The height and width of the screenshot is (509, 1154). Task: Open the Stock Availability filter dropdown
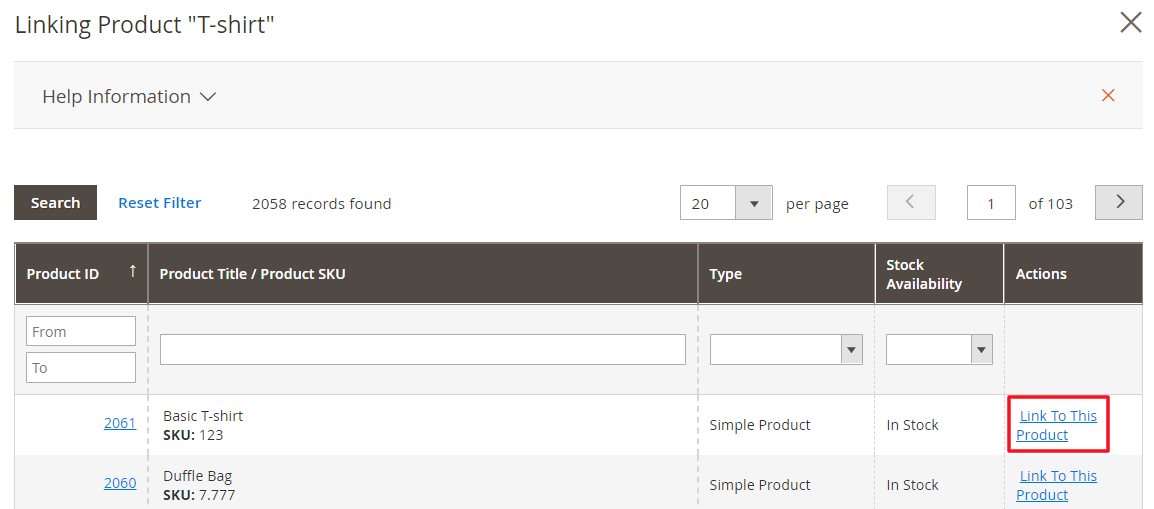tap(938, 349)
